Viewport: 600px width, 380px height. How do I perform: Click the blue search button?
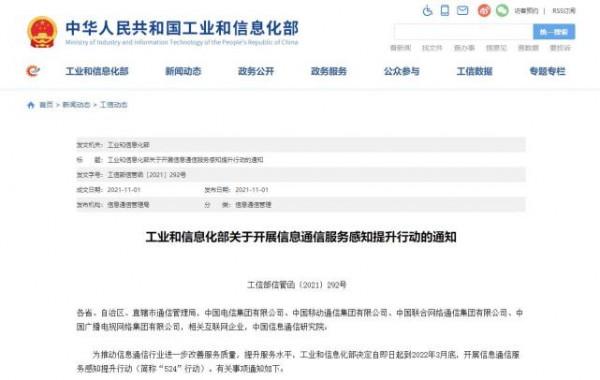(554, 32)
